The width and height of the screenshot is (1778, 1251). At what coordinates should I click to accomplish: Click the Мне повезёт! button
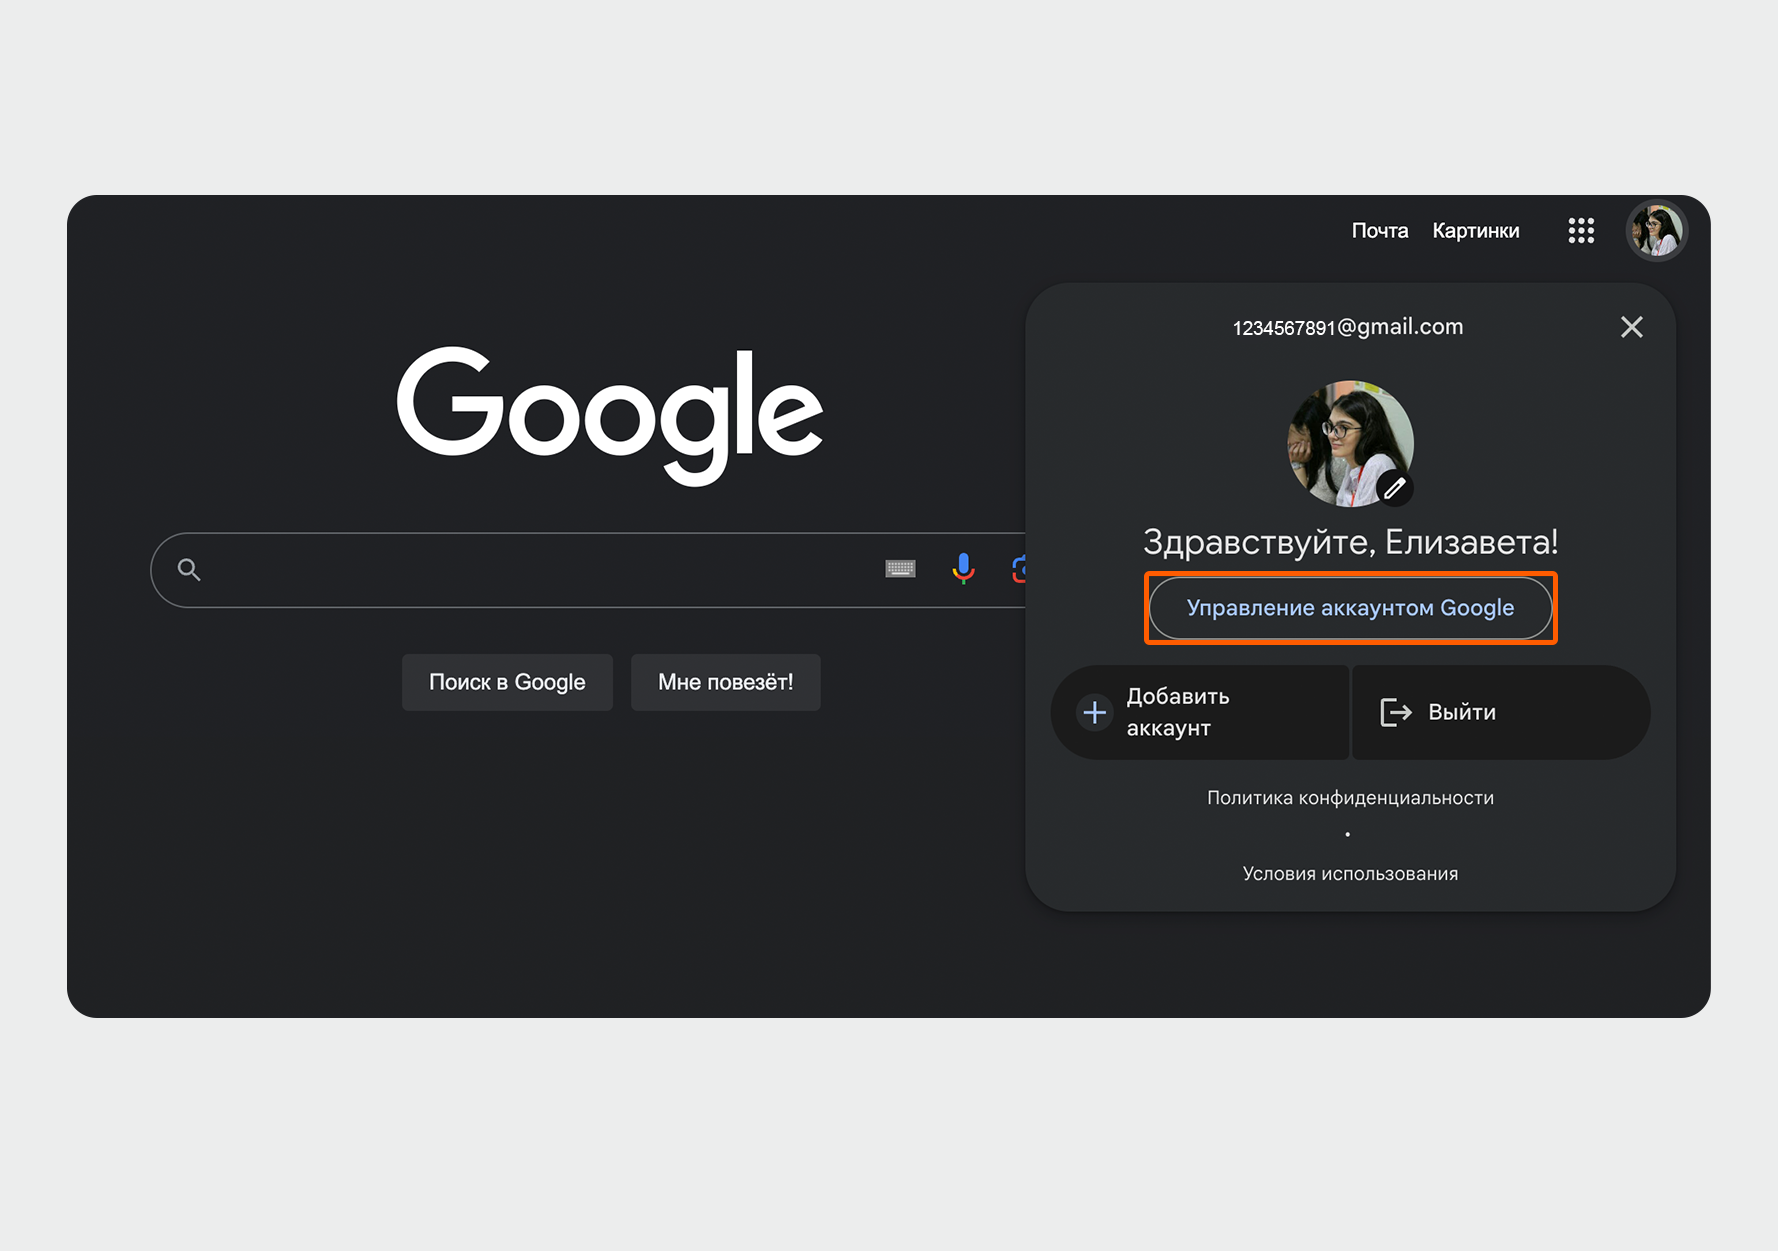click(x=726, y=682)
